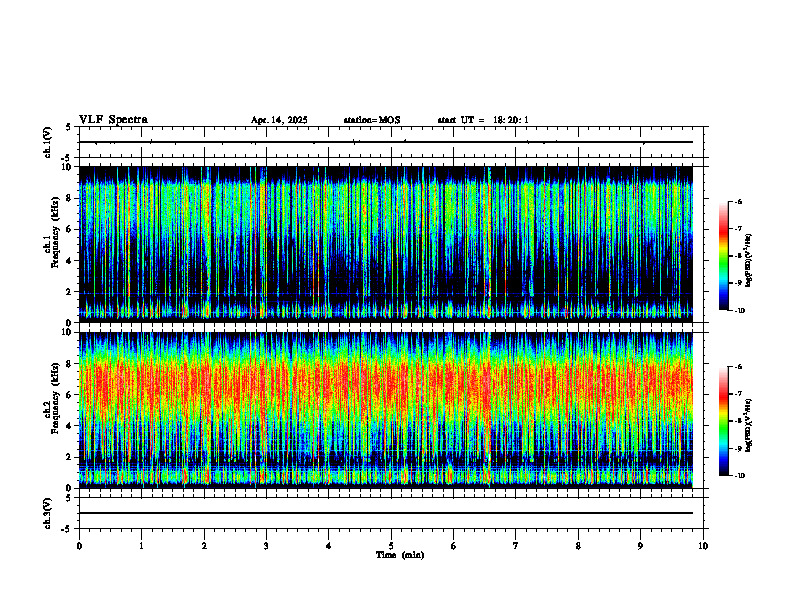This screenshot has height=612, width=792.
Task: Click the "start UT = 18:20:1" header text
Action: [483, 120]
